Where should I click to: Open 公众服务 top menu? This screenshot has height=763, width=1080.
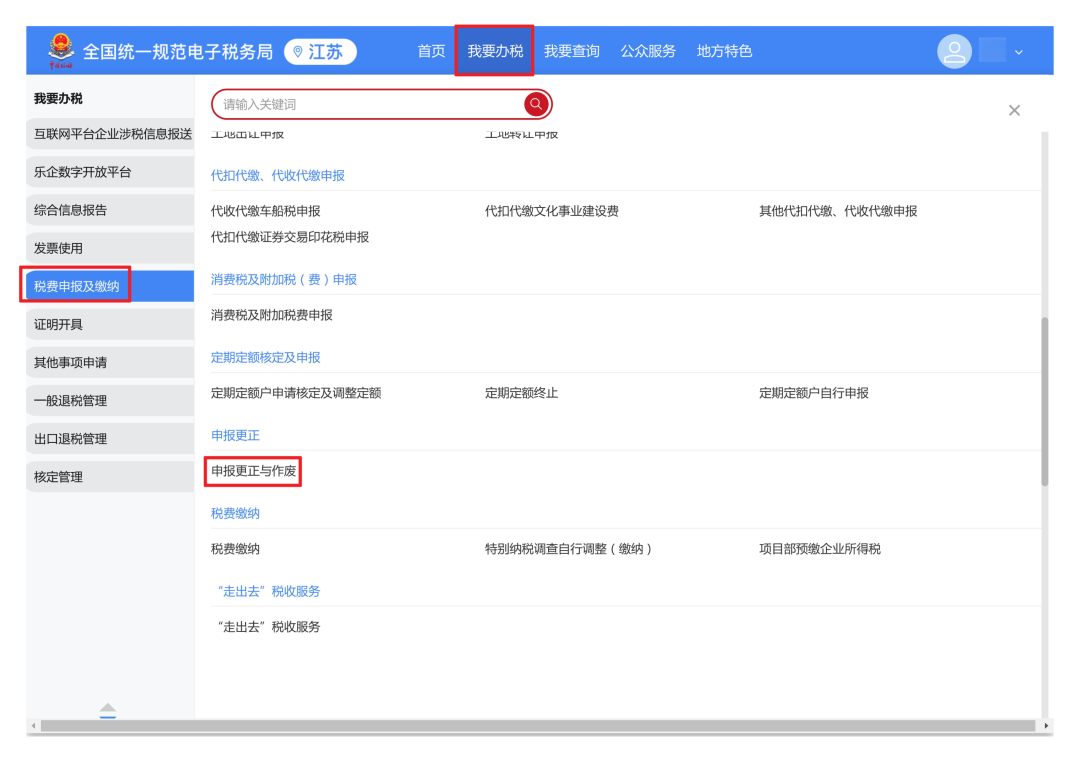[647, 51]
